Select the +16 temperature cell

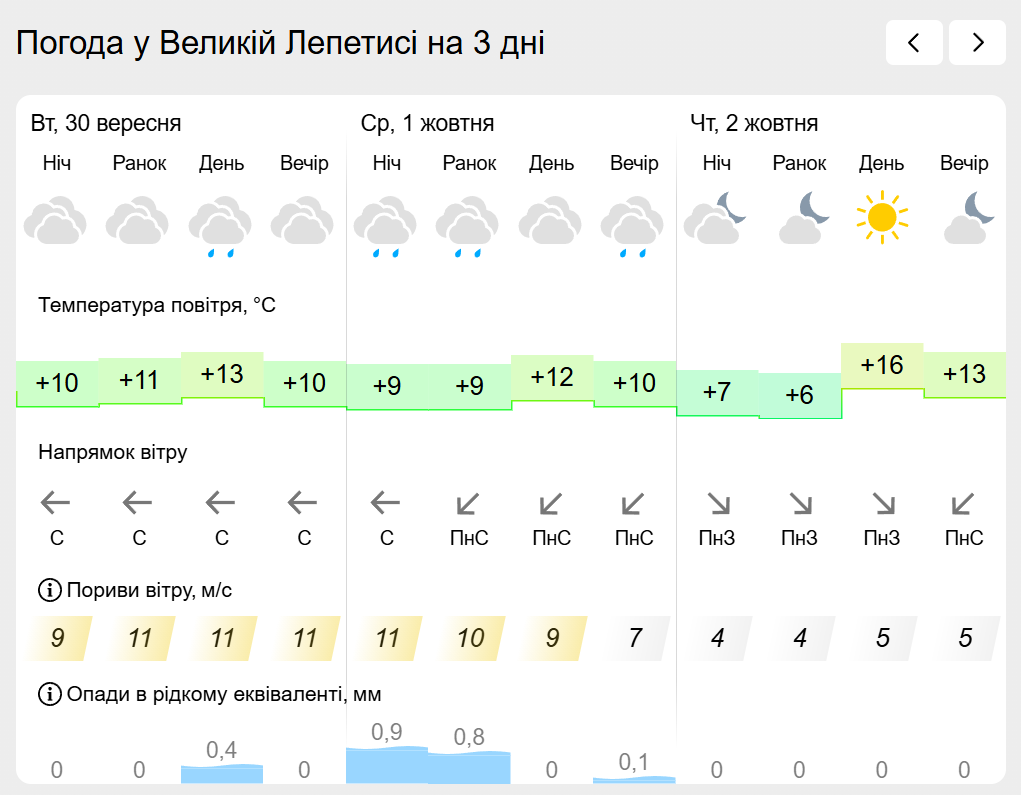pyautogui.click(x=882, y=365)
